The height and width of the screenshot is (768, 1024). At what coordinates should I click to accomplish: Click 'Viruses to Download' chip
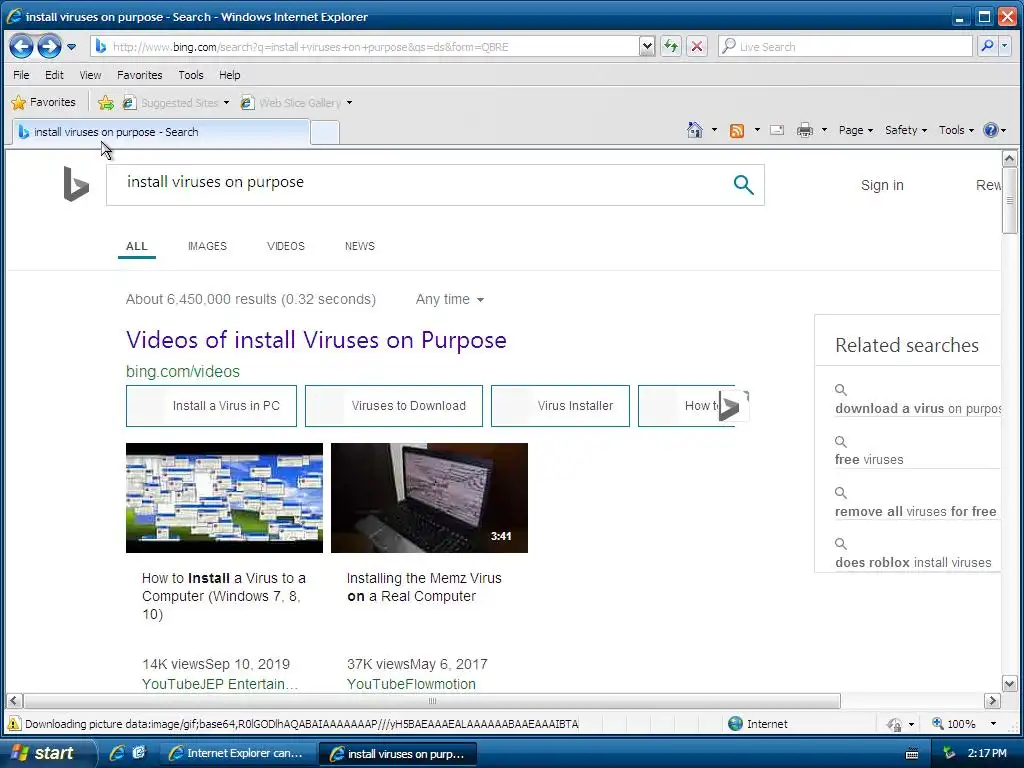pos(394,406)
